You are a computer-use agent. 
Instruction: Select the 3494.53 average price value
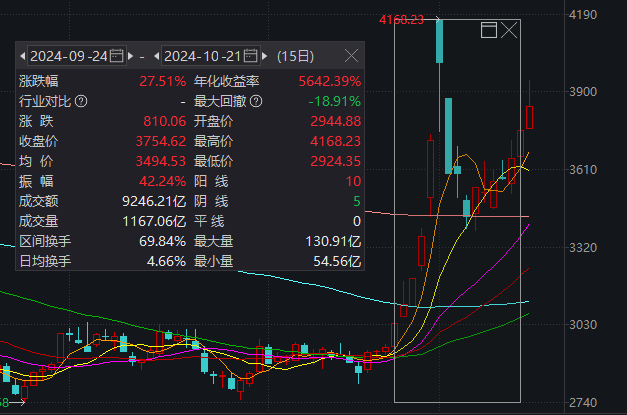[161, 161]
